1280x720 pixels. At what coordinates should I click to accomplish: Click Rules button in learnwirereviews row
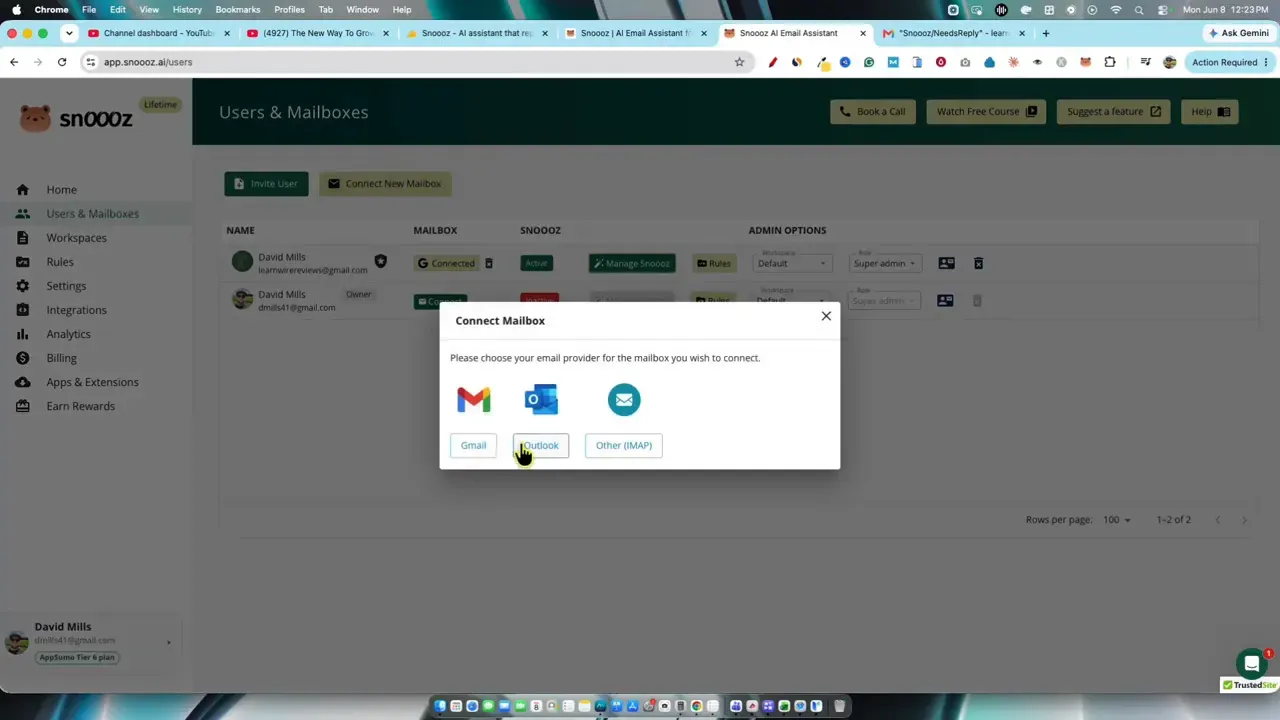pyautogui.click(x=714, y=264)
